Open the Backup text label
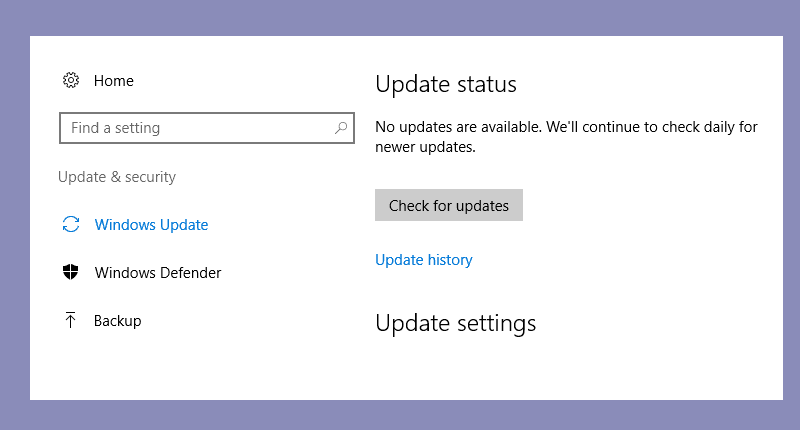This screenshot has width=800, height=430. tap(117, 321)
